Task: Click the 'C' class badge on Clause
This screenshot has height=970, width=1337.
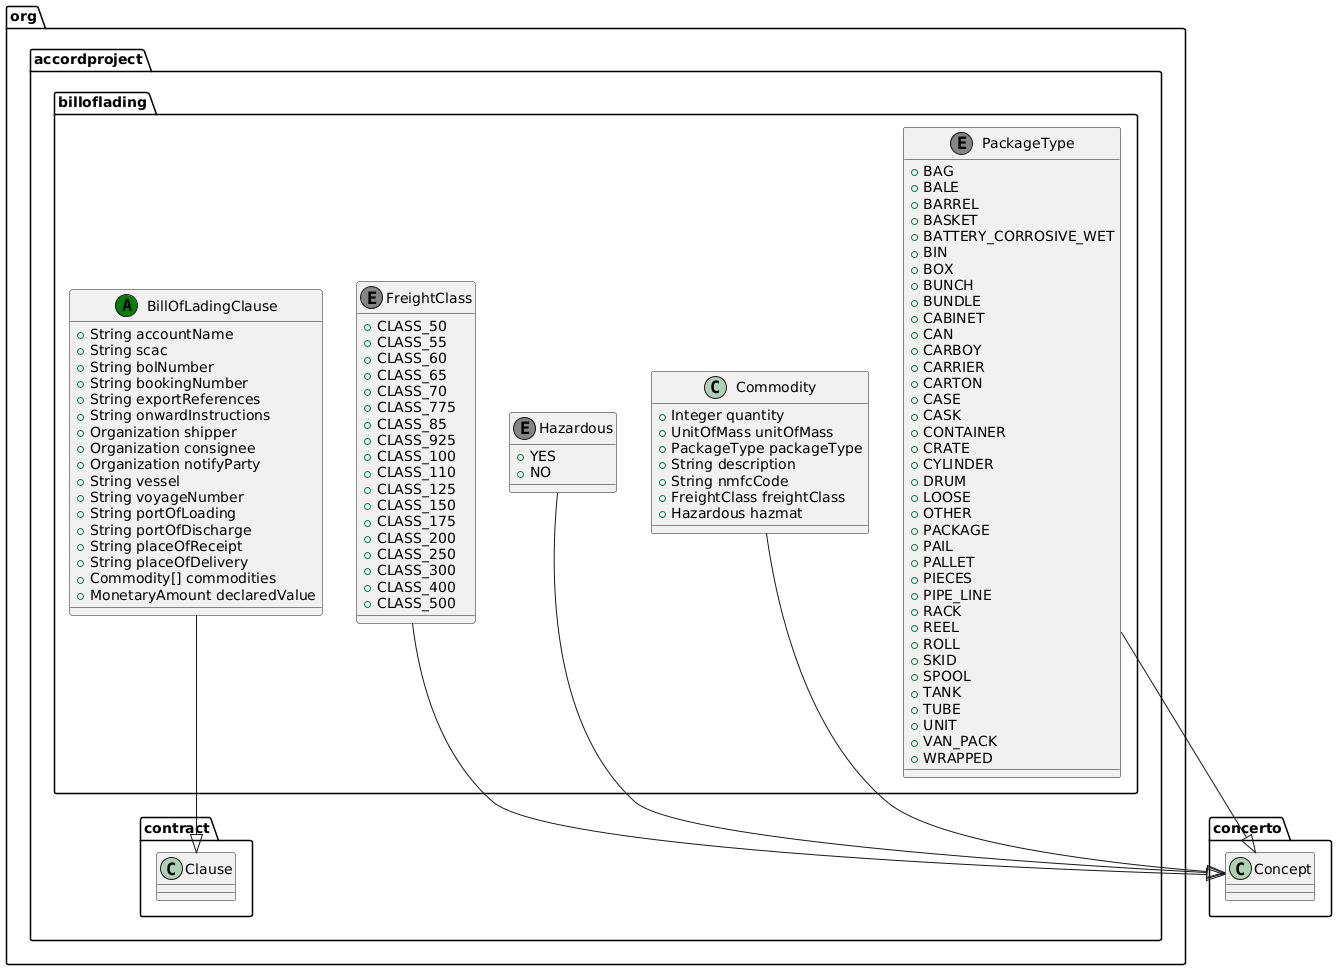Action: click(x=172, y=869)
